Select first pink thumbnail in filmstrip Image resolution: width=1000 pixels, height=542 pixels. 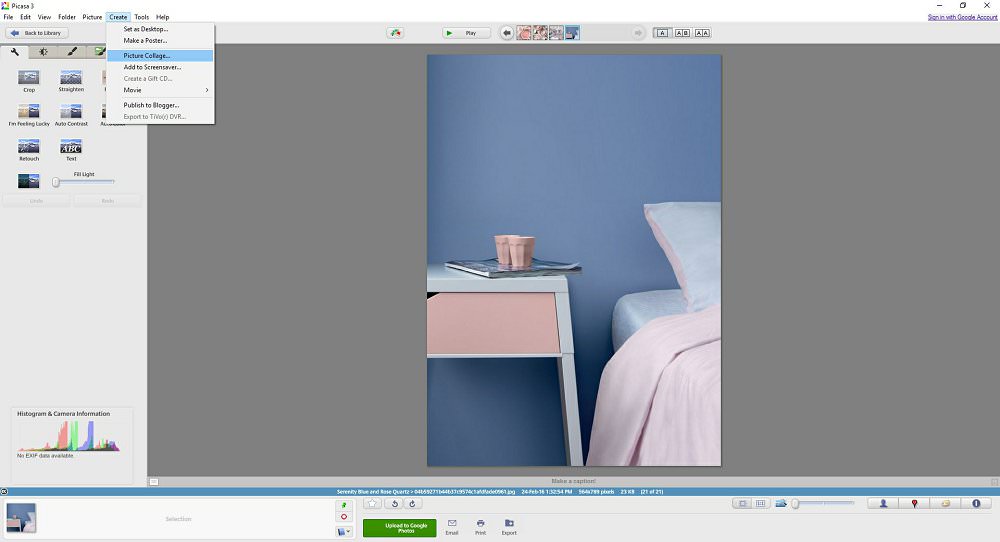(x=524, y=33)
